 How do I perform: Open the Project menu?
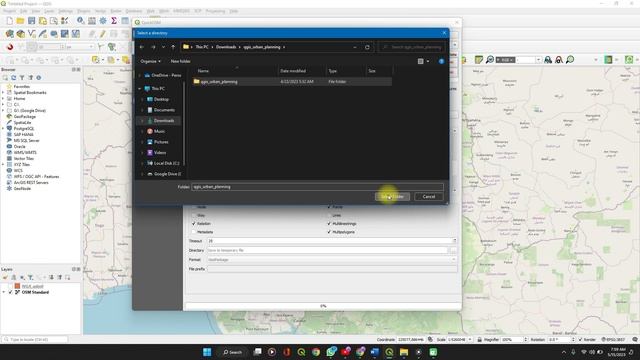[x=9, y=11]
